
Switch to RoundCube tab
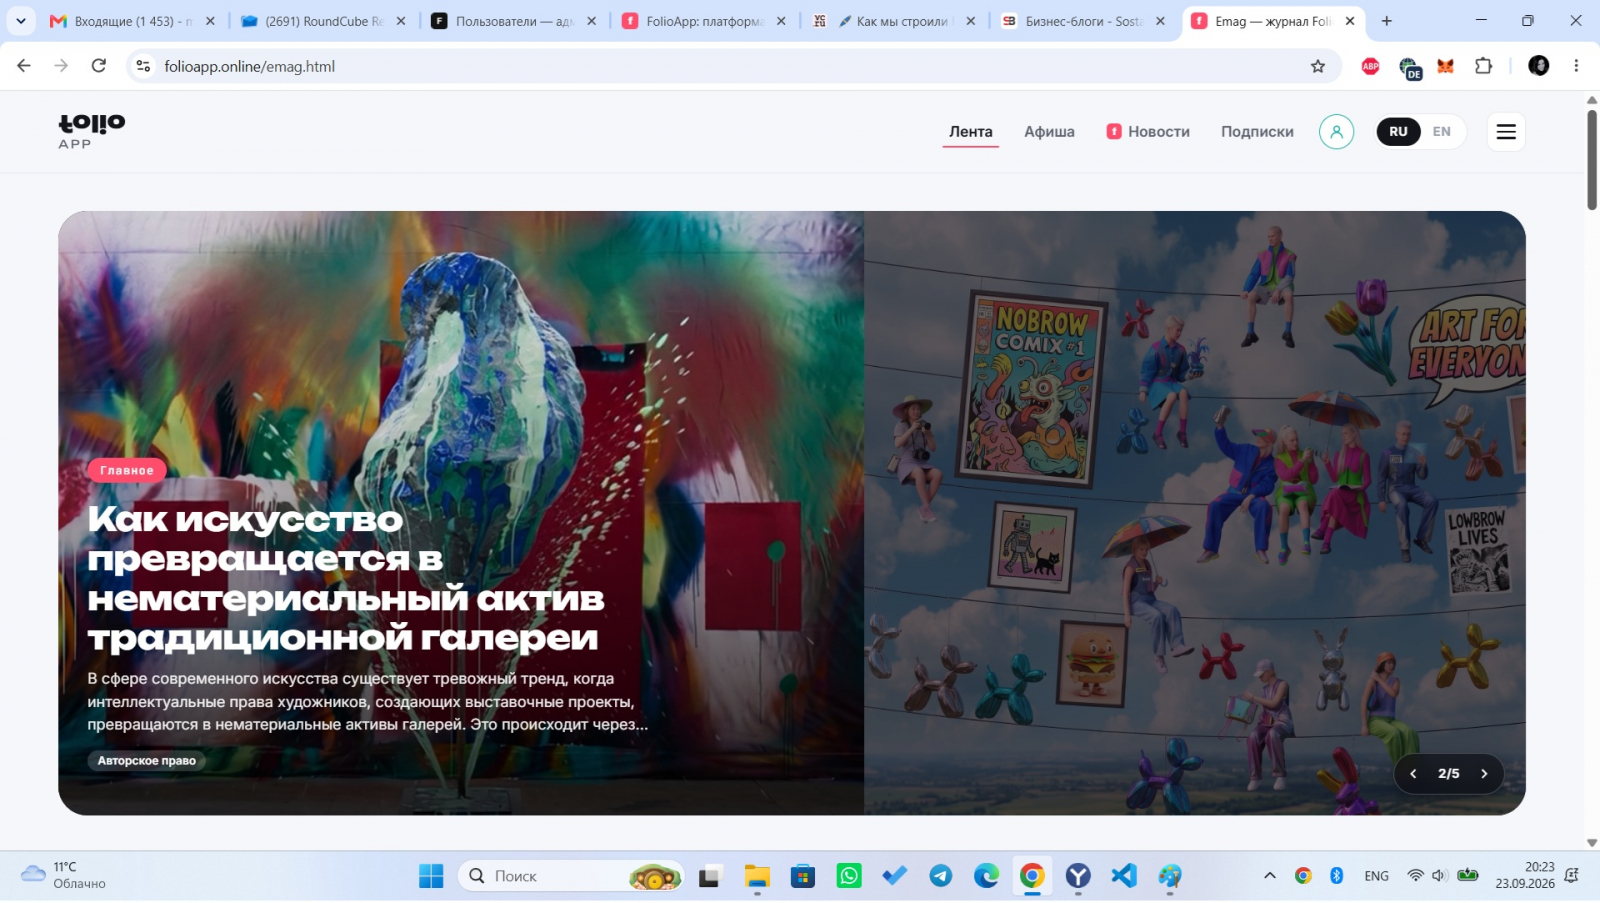(x=322, y=21)
